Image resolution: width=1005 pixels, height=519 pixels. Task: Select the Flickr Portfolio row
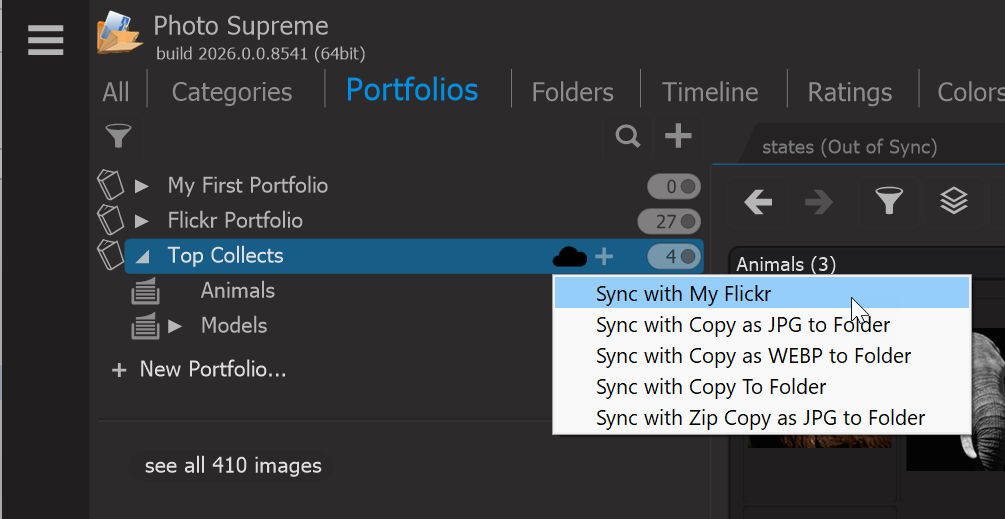[235, 220]
